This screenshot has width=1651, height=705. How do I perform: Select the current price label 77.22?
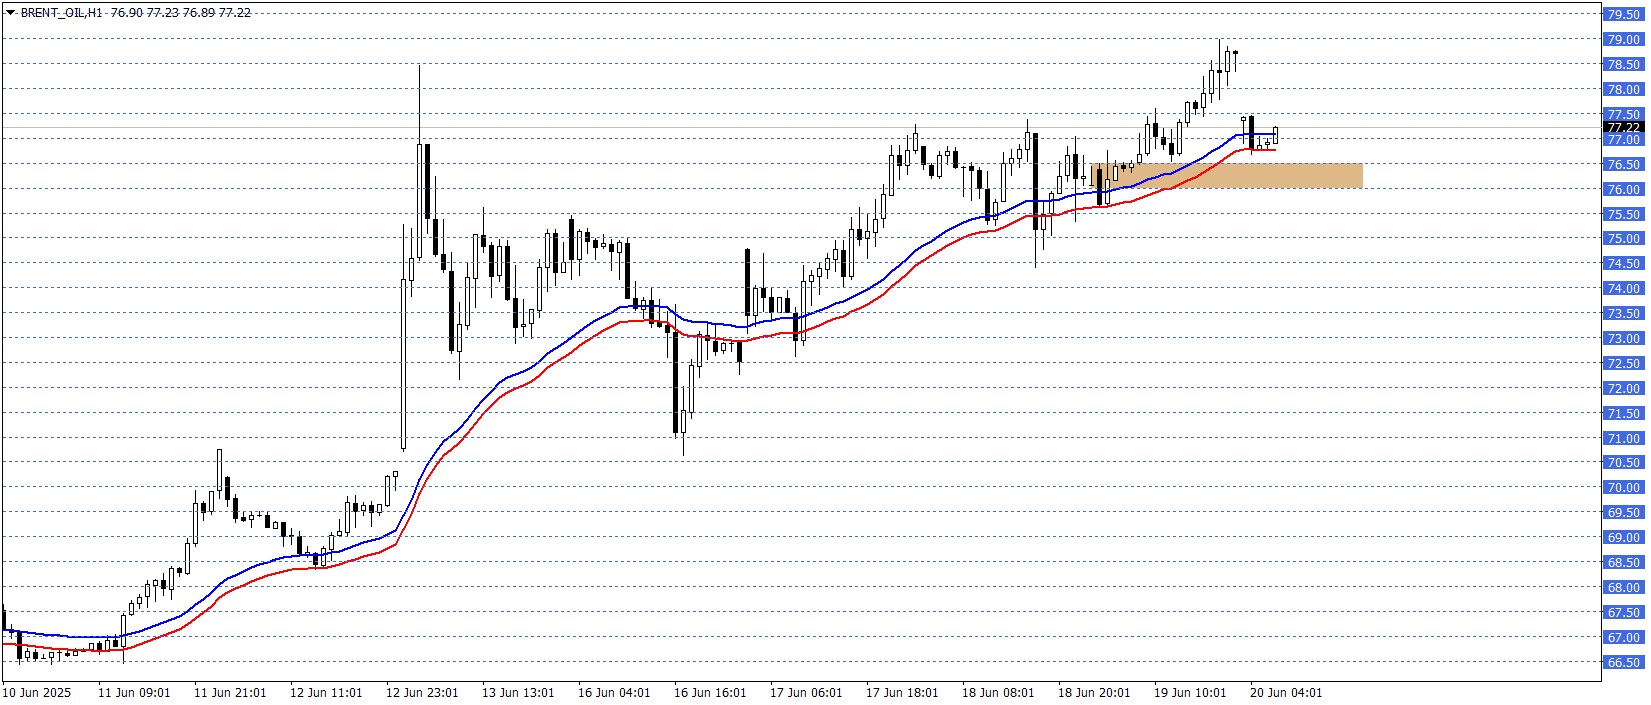point(1623,127)
